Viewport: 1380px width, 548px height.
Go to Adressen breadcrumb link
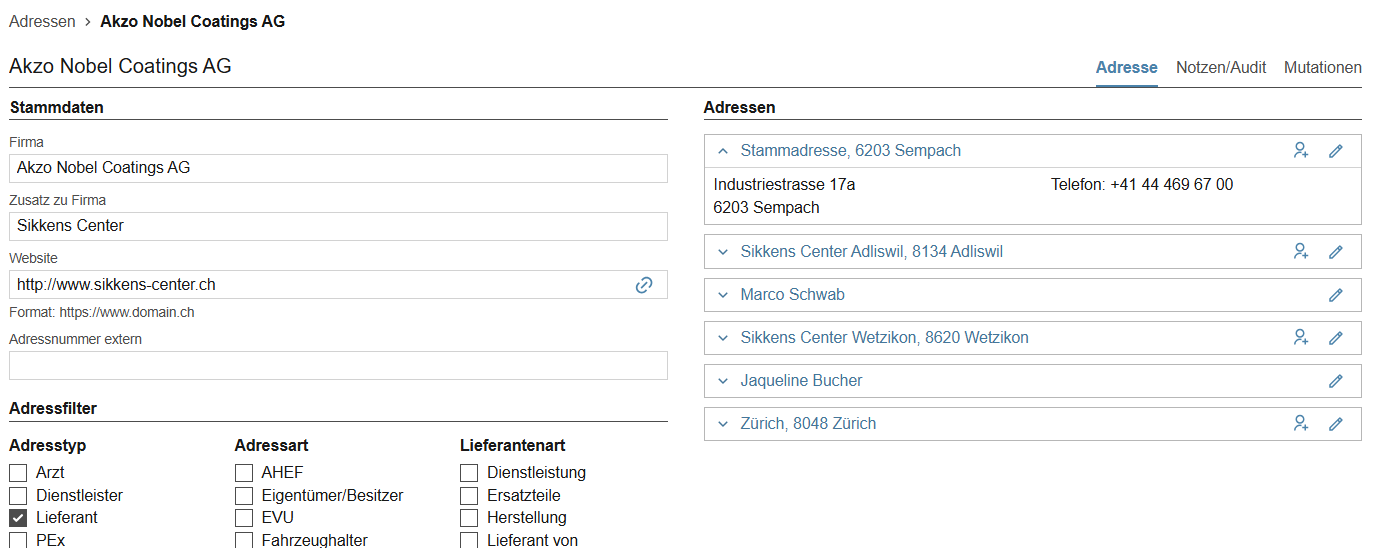click(x=42, y=21)
